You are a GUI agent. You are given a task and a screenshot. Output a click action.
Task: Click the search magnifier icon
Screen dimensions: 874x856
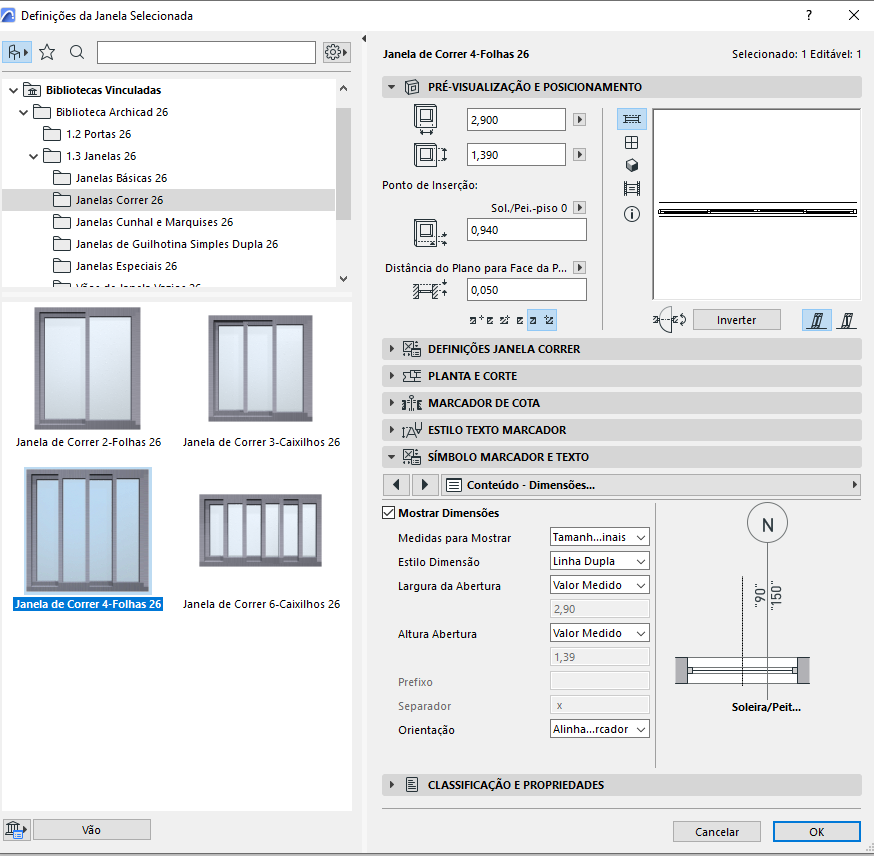click(x=77, y=52)
